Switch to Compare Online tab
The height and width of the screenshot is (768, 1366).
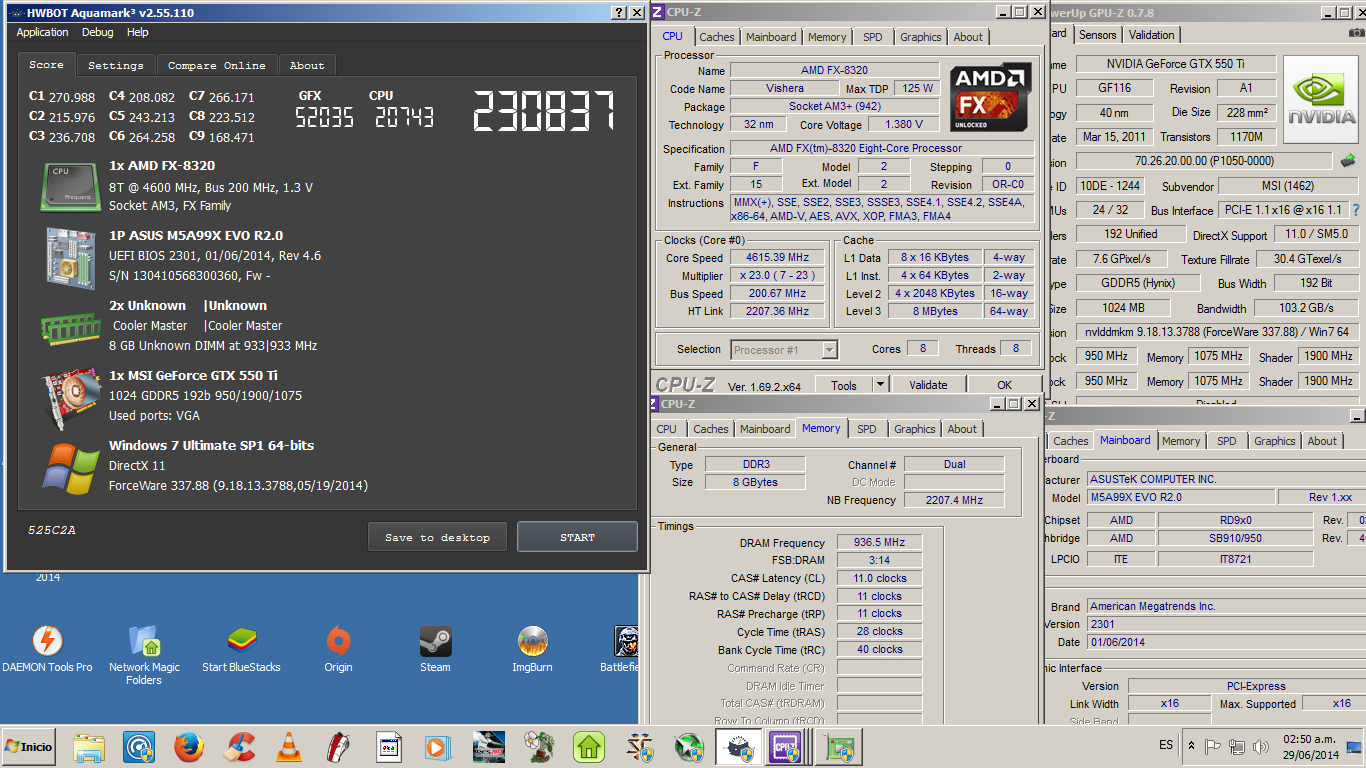[217, 65]
